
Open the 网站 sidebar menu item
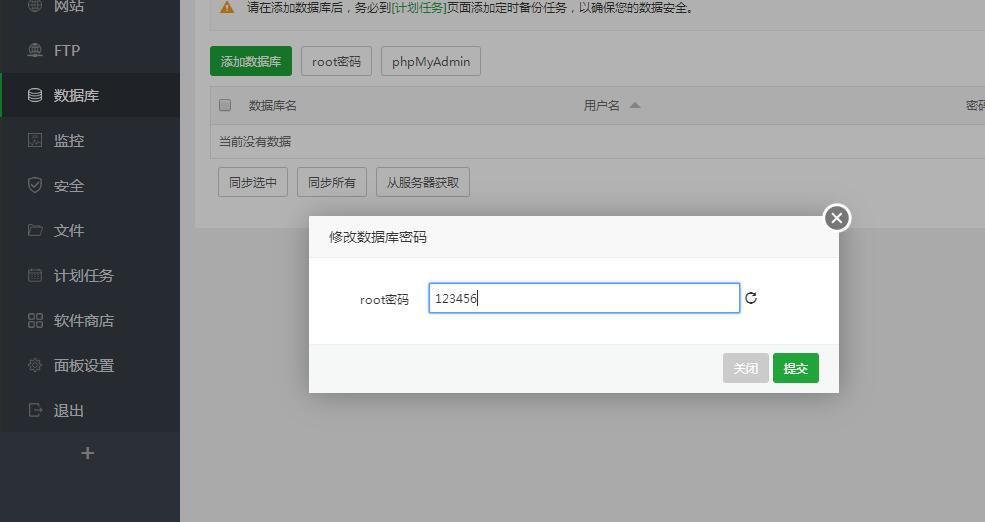68,7
